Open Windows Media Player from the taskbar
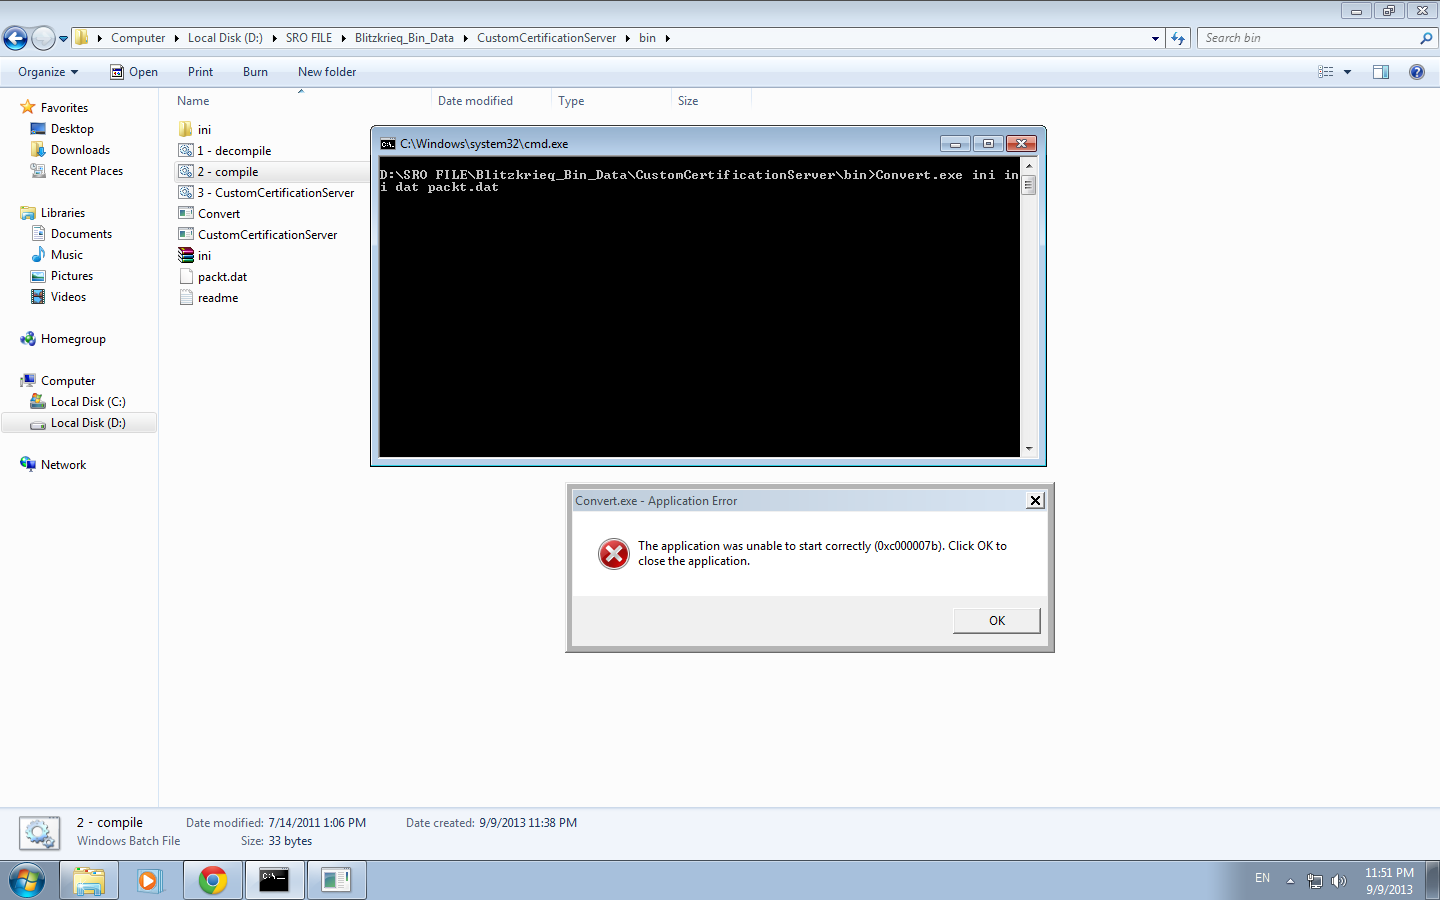The height and width of the screenshot is (900, 1440). click(x=150, y=880)
